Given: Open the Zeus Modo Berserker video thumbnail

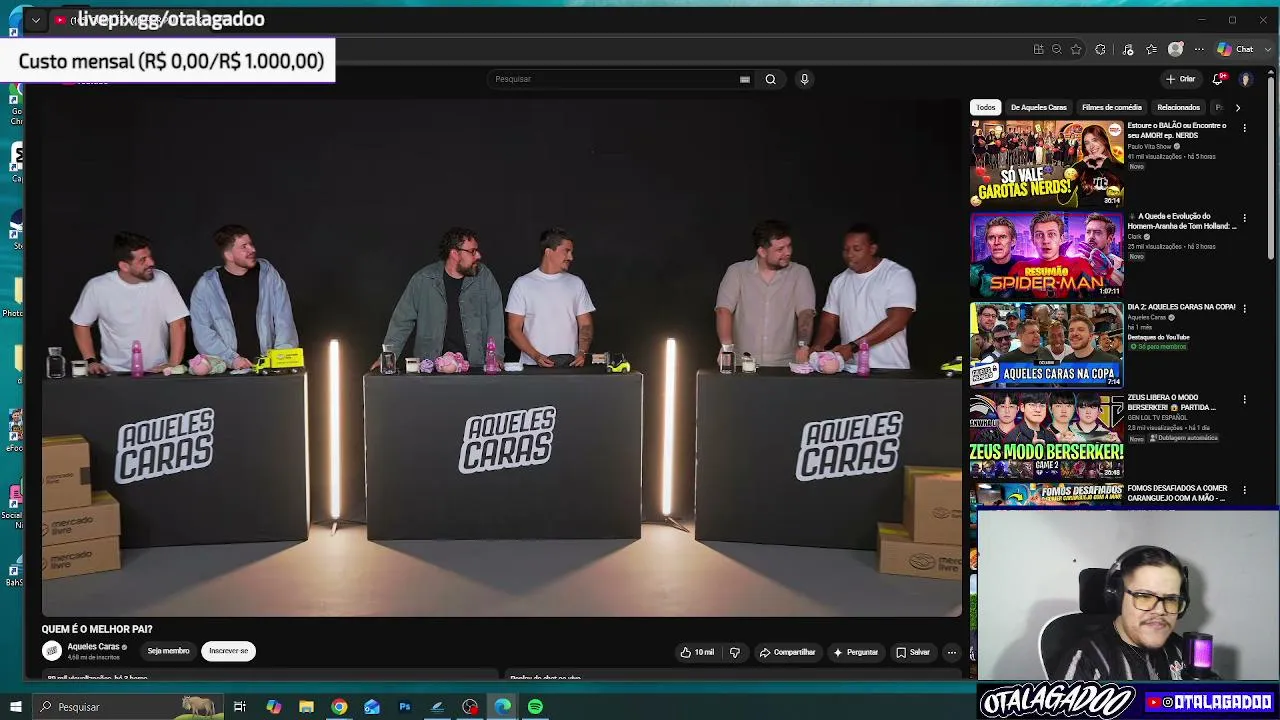Looking at the screenshot, I should (x=1047, y=435).
